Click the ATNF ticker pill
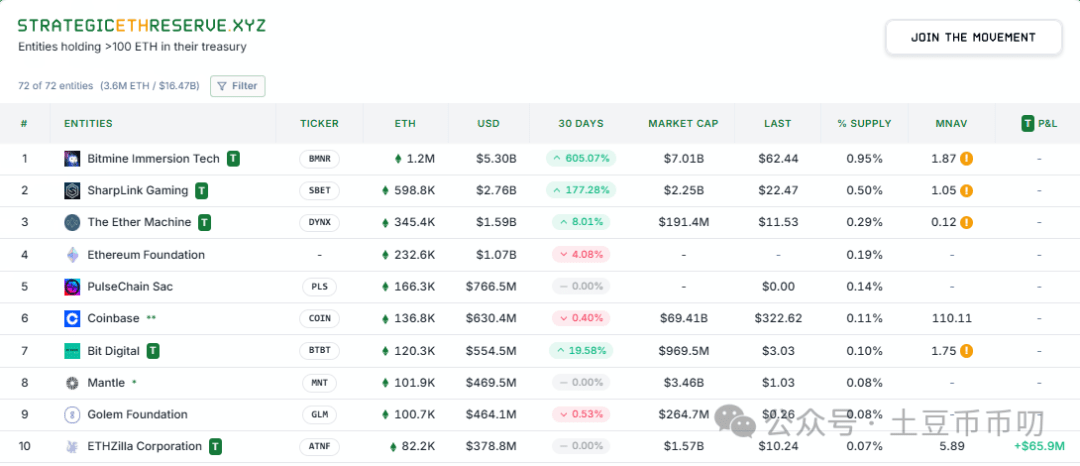This screenshot has height=466, width=1080. [320, 447]
